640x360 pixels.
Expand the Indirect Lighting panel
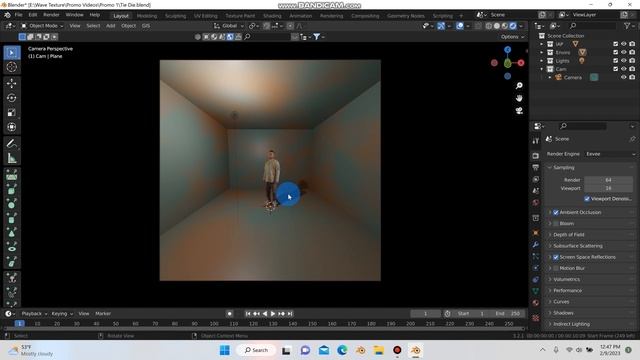(x=571, y=324)
